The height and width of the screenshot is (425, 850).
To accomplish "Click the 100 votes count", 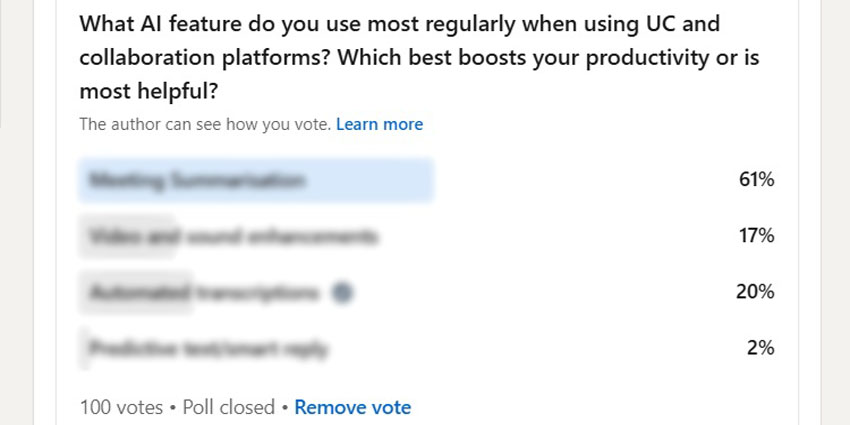I will point(121,407).
